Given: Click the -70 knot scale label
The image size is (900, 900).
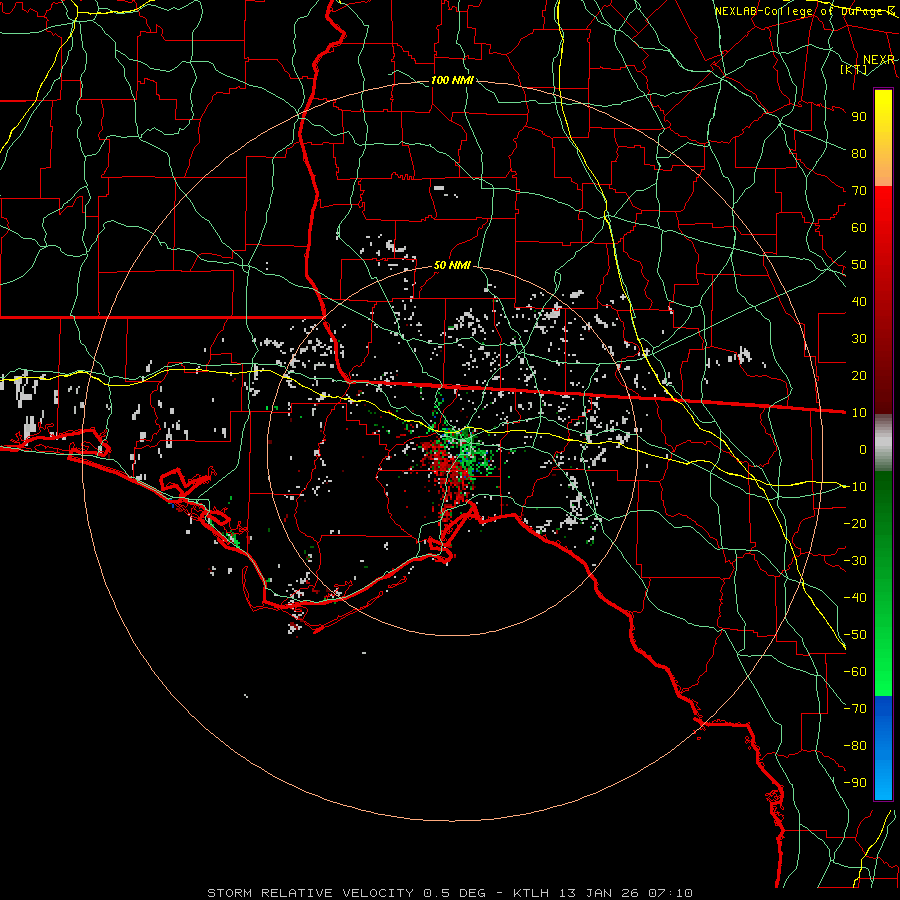Looking at the screenshot, I should pos(855,709).
